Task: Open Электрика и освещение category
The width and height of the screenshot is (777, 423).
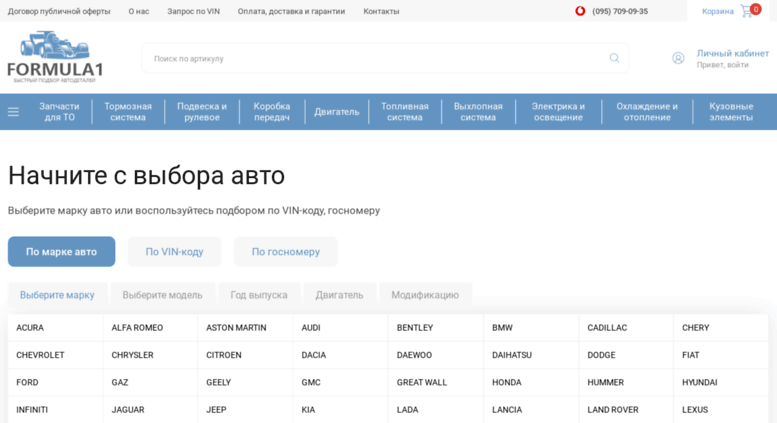Action: [x=558, y=112]
